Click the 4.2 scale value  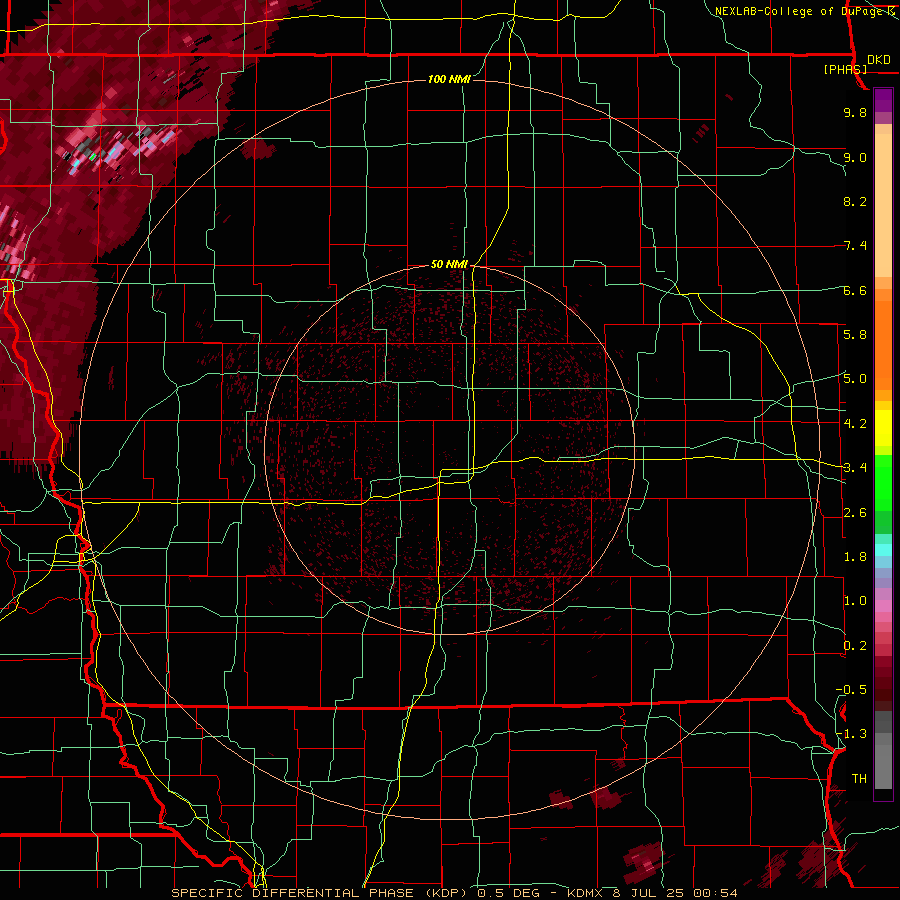(x=855, y=424)
